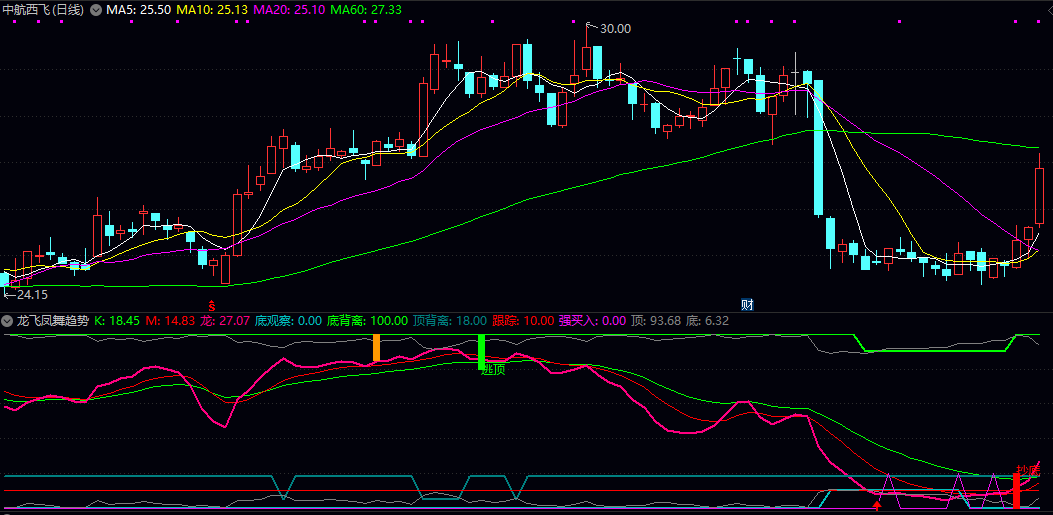
Task: Click the blue 财 finance marker icon
Action: [746, 303]
